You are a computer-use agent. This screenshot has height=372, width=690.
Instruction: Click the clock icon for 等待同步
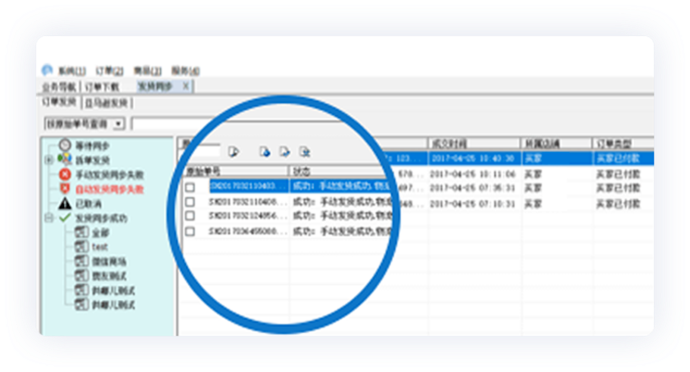(65, 145)
